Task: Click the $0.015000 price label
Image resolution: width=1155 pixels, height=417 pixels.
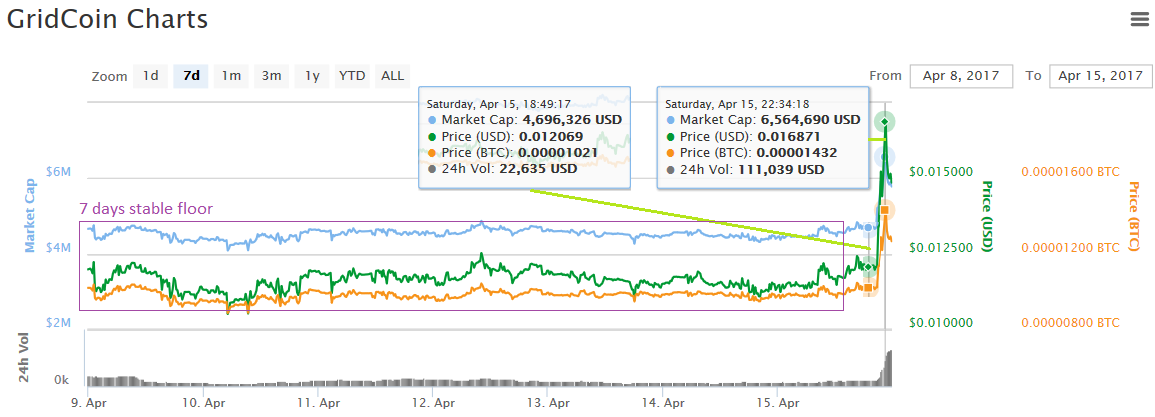Action: pyautogui.click(x=941, y=172)
